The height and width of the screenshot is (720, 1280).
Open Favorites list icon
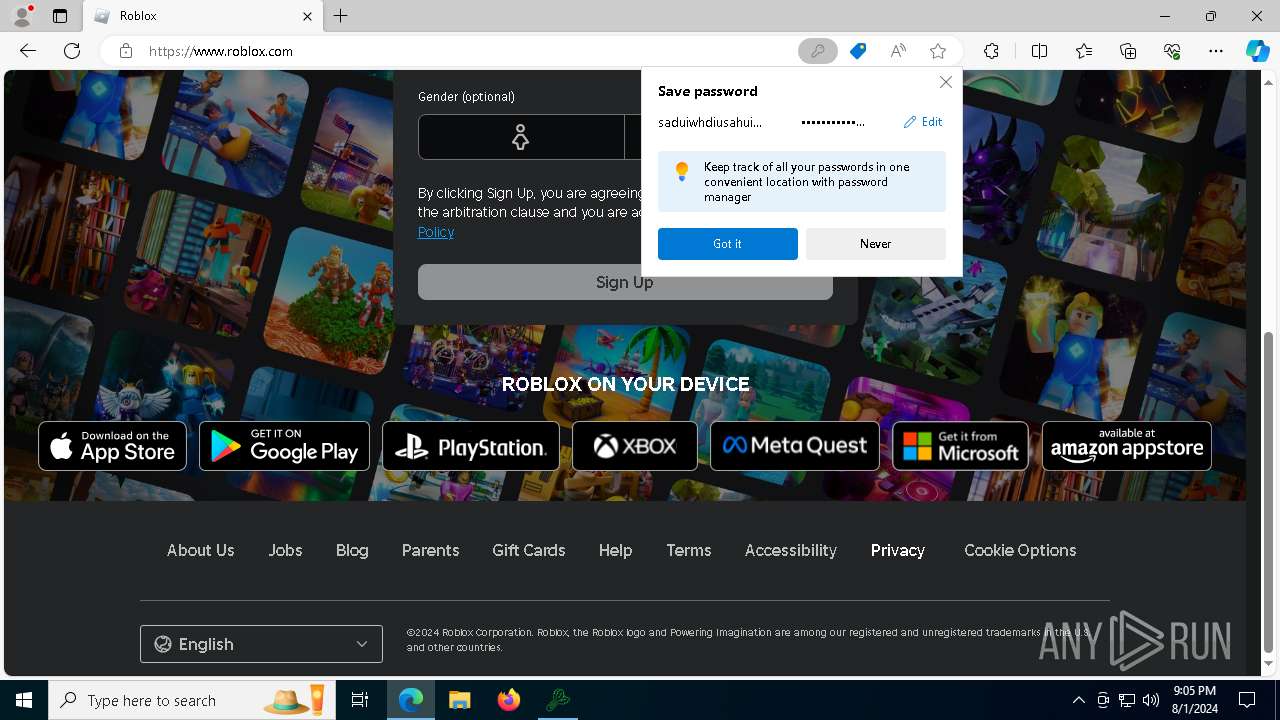1084,51
